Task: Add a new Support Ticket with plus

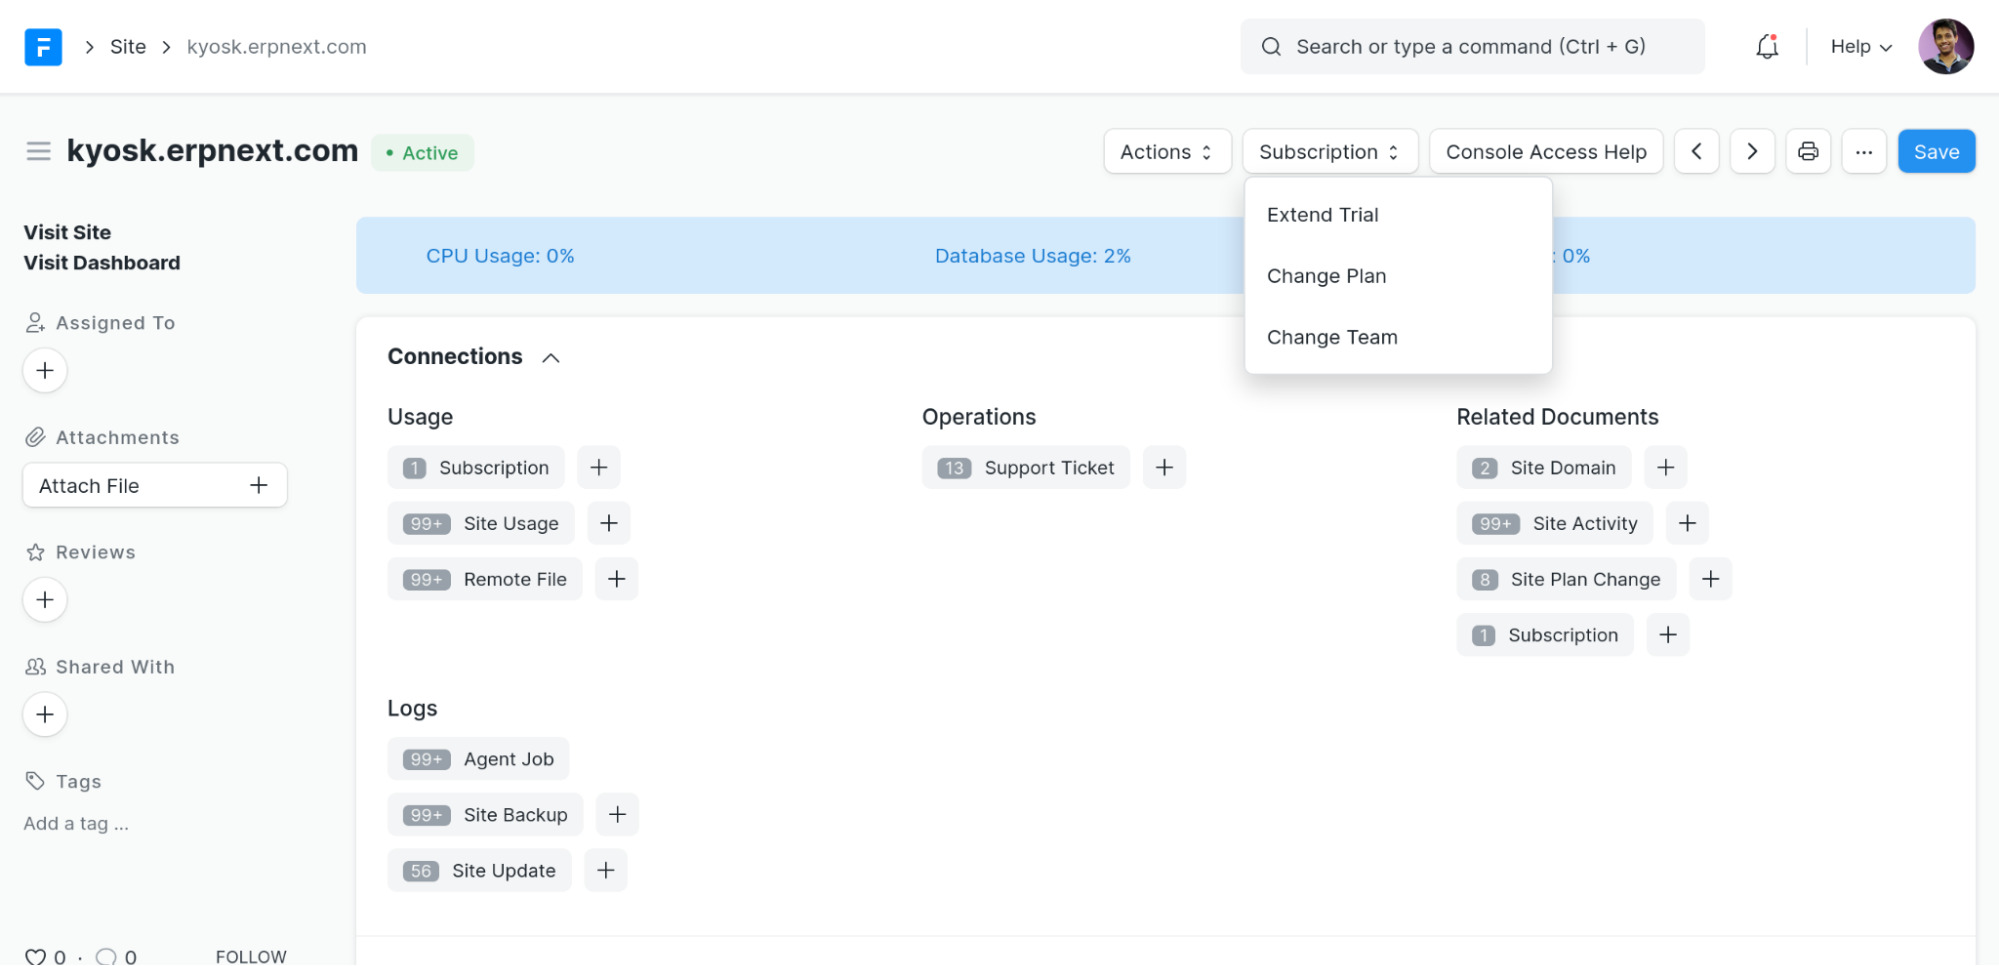Action: 1164,468
